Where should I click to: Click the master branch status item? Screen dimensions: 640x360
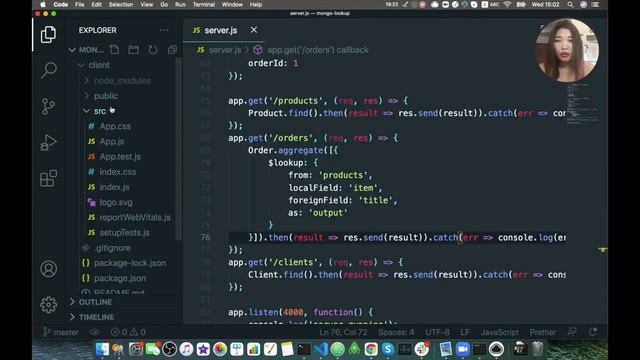[61, 332]
